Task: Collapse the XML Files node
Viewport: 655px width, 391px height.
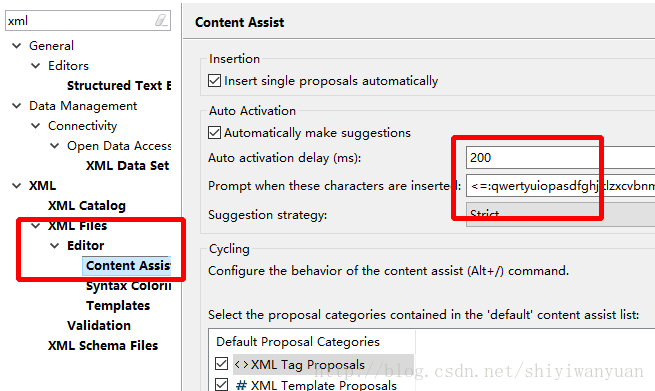Action: coord(36,226)
